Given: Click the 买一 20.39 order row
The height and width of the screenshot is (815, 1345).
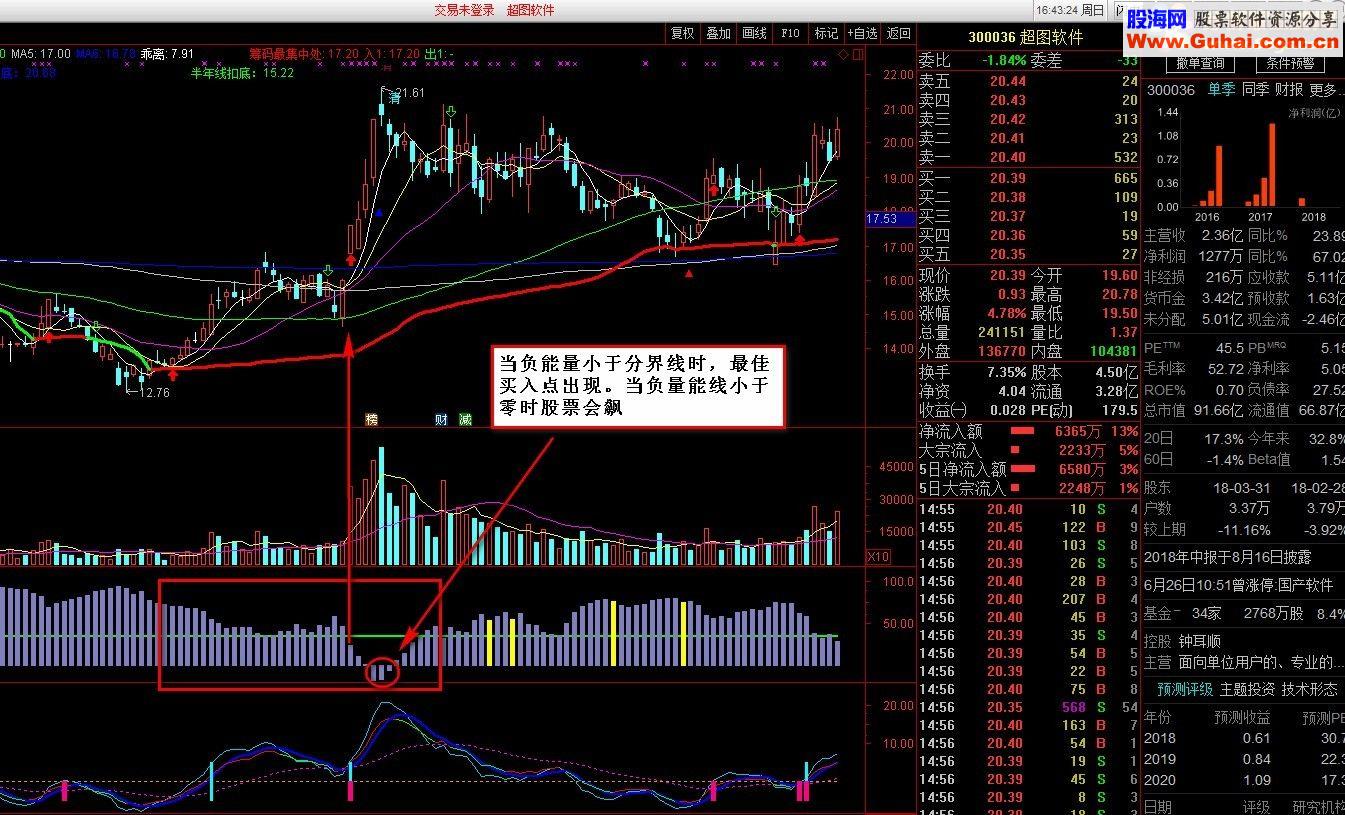Looking at the screenshot, I should (1028, 178).
